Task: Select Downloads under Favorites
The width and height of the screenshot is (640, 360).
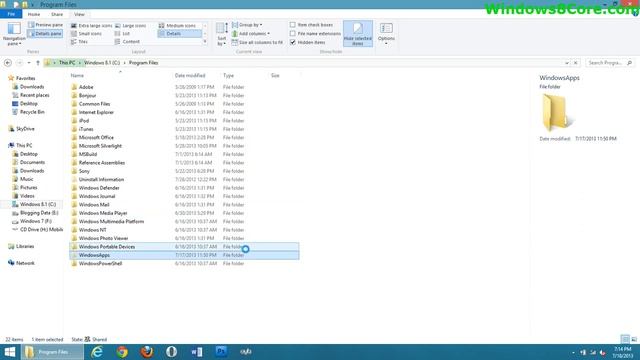Action: tap(32, 87)
